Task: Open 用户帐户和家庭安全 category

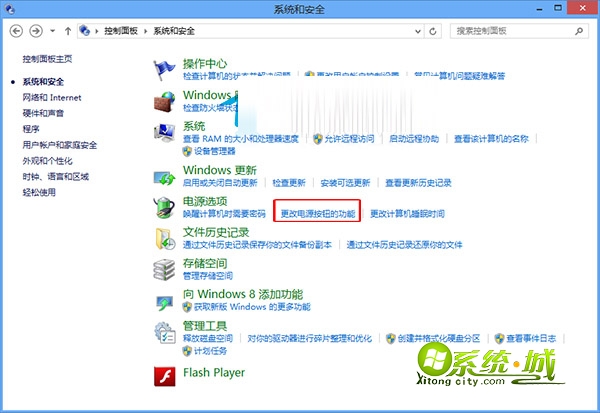Action: pyautogui.click(x=60, y=145)
